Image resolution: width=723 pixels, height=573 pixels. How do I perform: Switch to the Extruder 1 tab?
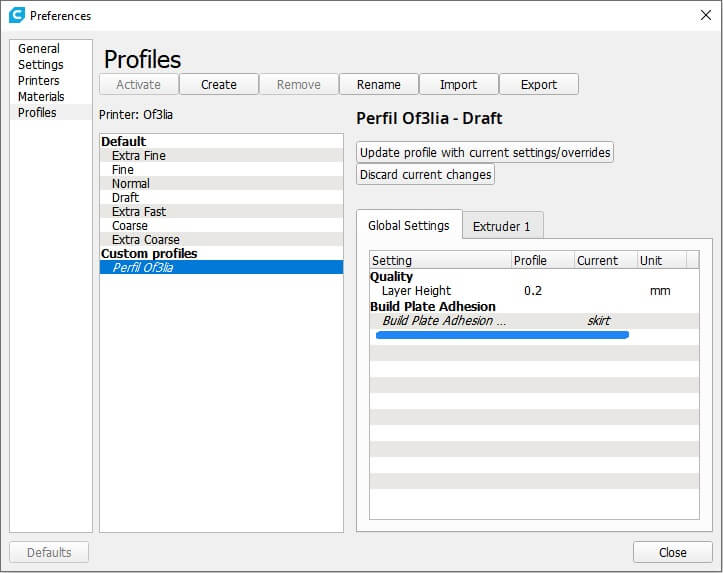tap(501, 226)
